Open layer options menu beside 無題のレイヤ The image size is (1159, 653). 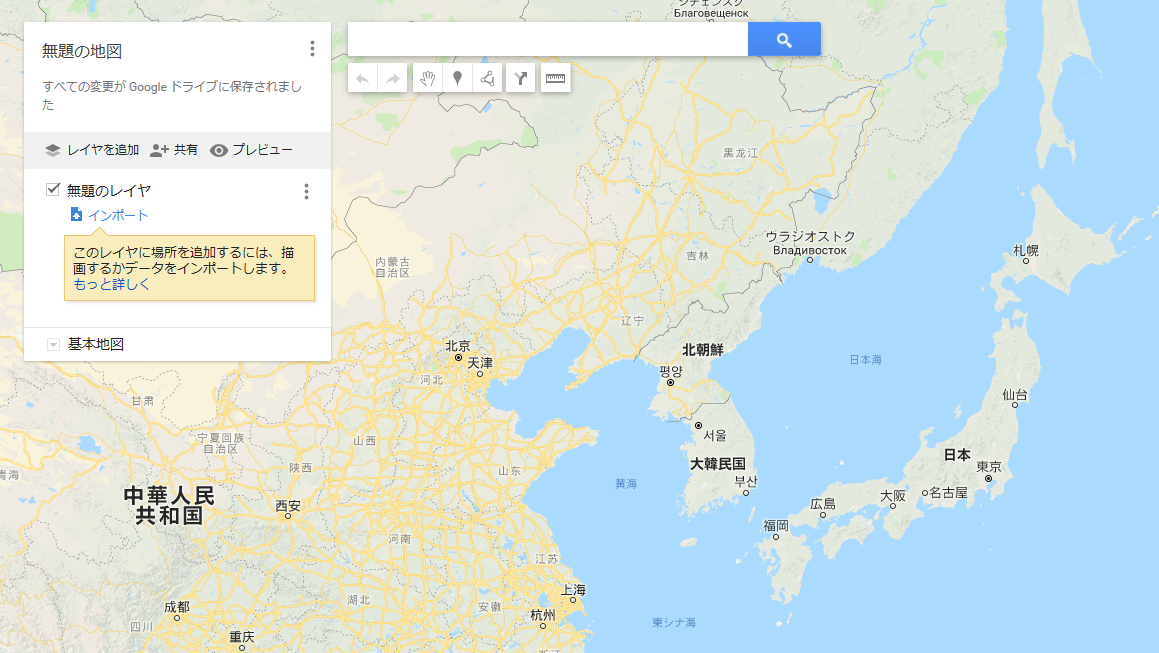tap(306, 192)
